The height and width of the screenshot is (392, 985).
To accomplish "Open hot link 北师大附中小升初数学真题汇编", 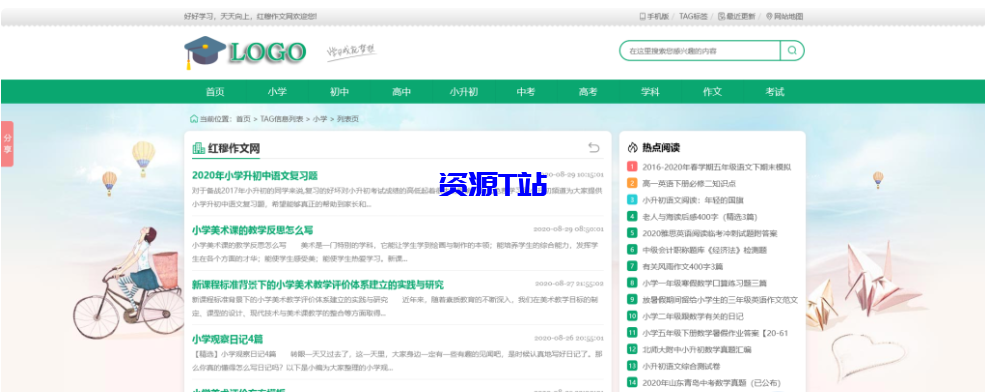I will (x=697, y=349).
